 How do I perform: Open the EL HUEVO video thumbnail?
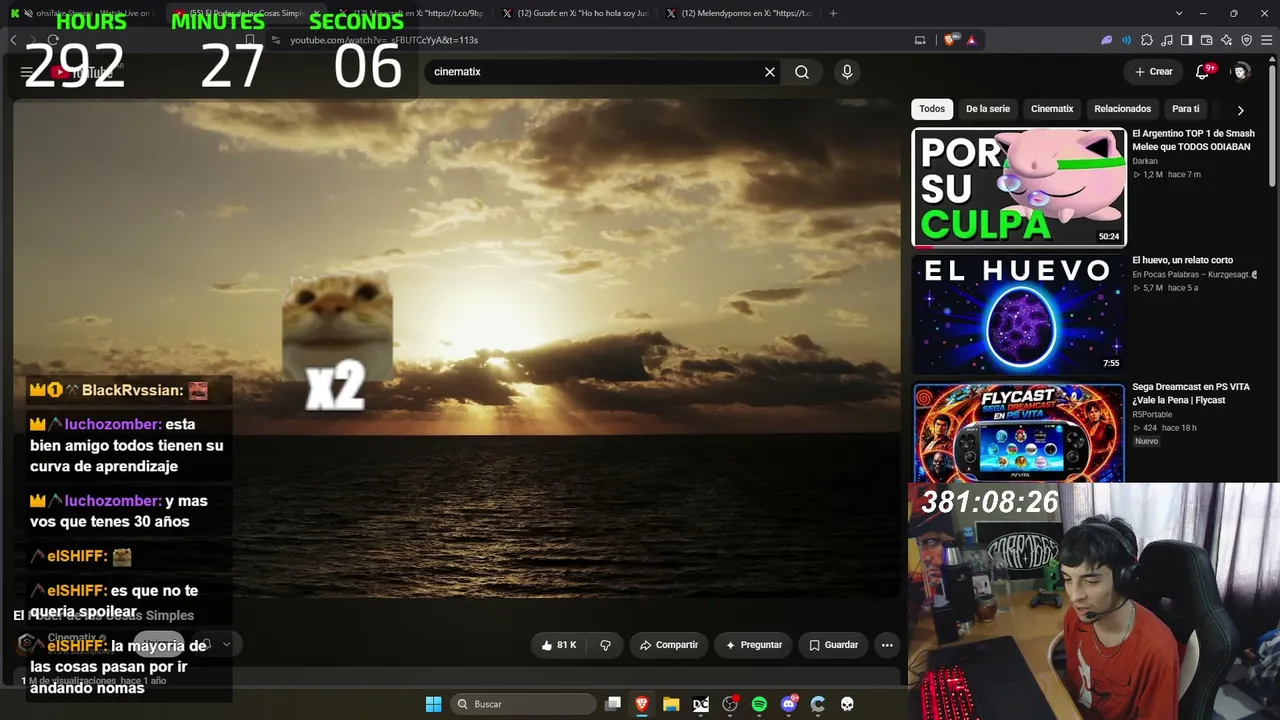[1019, 314]
